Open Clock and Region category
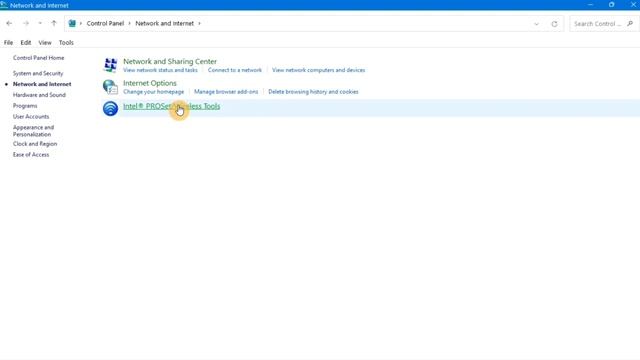Viewport: 640px width, 360px height. pyautogui.click(x=35, y=144)
